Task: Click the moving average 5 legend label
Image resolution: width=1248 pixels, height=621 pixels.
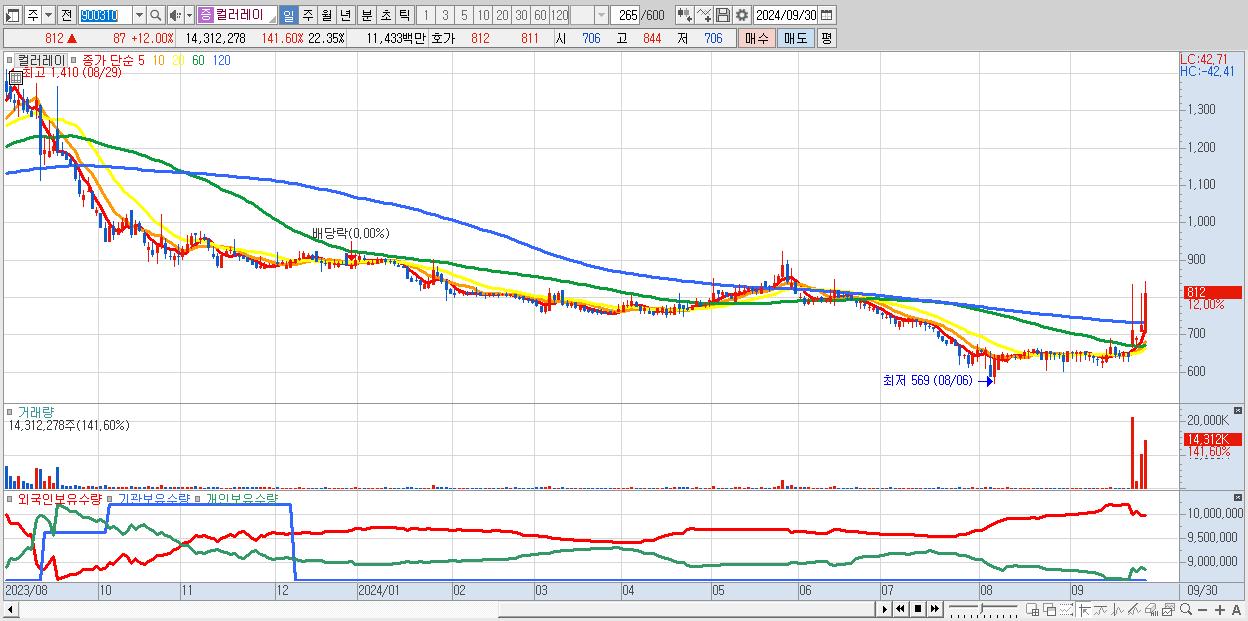Action: tap(141, 60)
